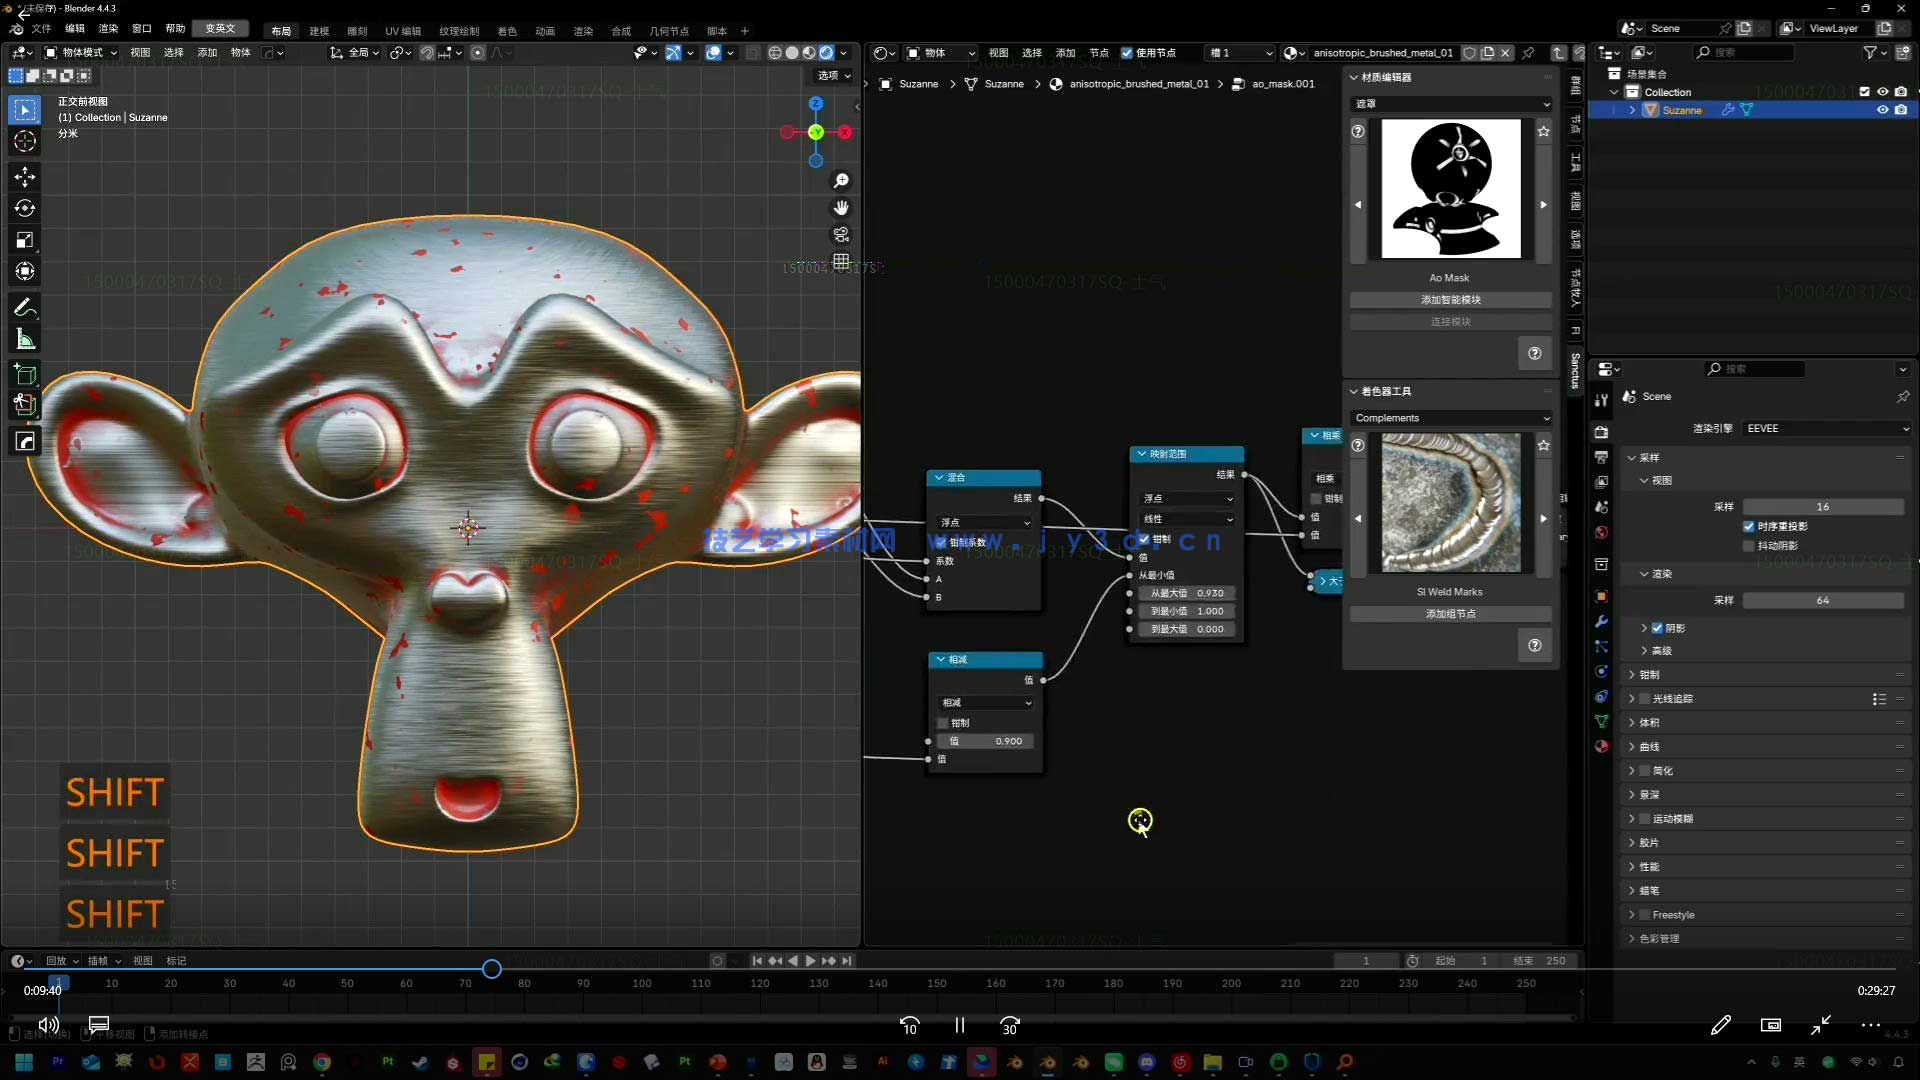1920x1080 pixels.
Task: Adjust the viewport samples slider value 16
Action: pyautogui.click(x=1822, y=507)
